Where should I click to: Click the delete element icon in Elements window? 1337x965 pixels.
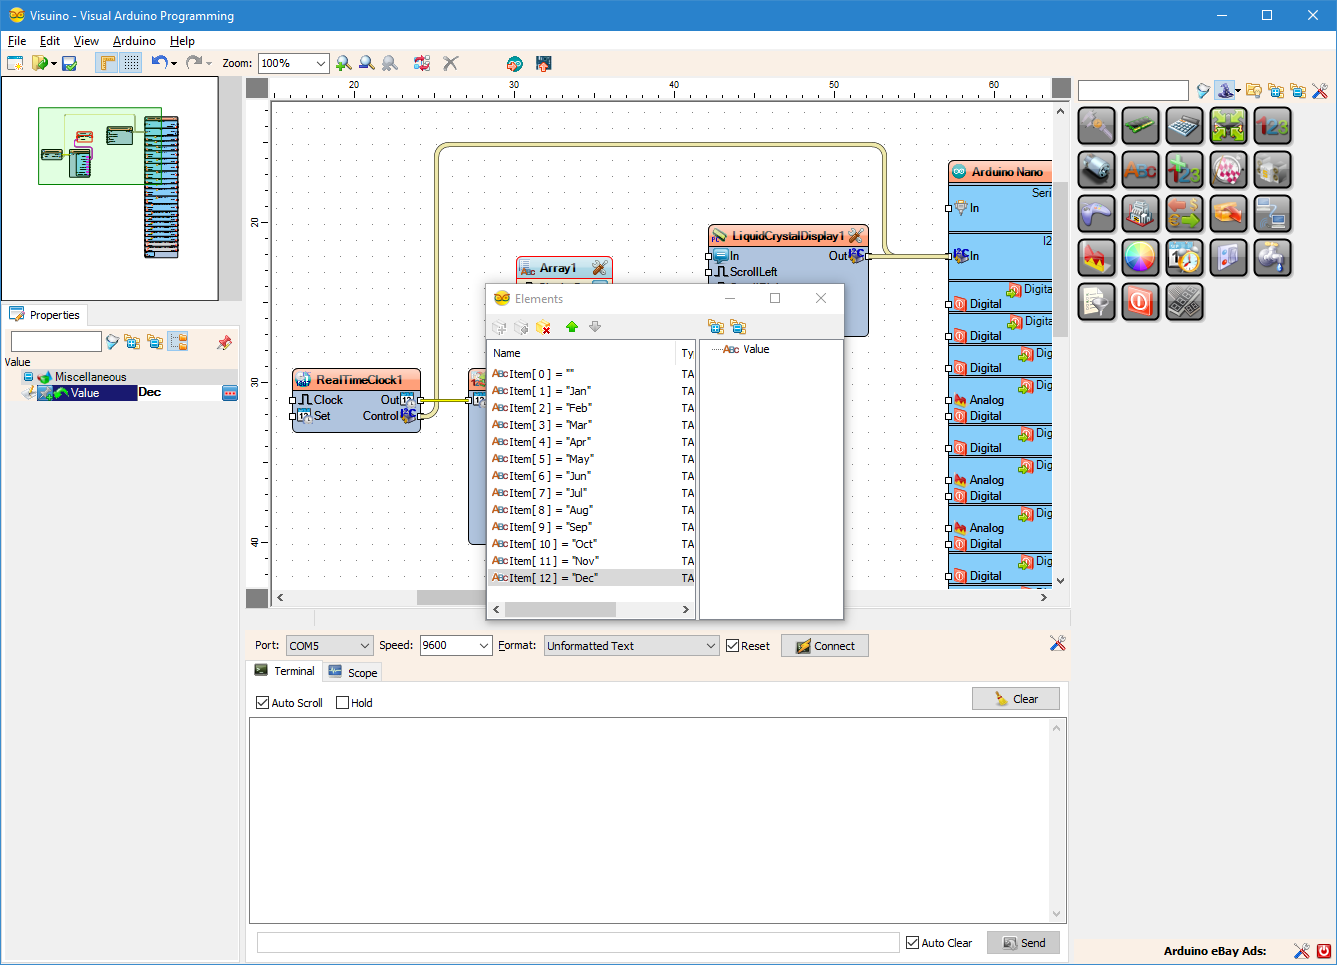click(x=544, y=327)
